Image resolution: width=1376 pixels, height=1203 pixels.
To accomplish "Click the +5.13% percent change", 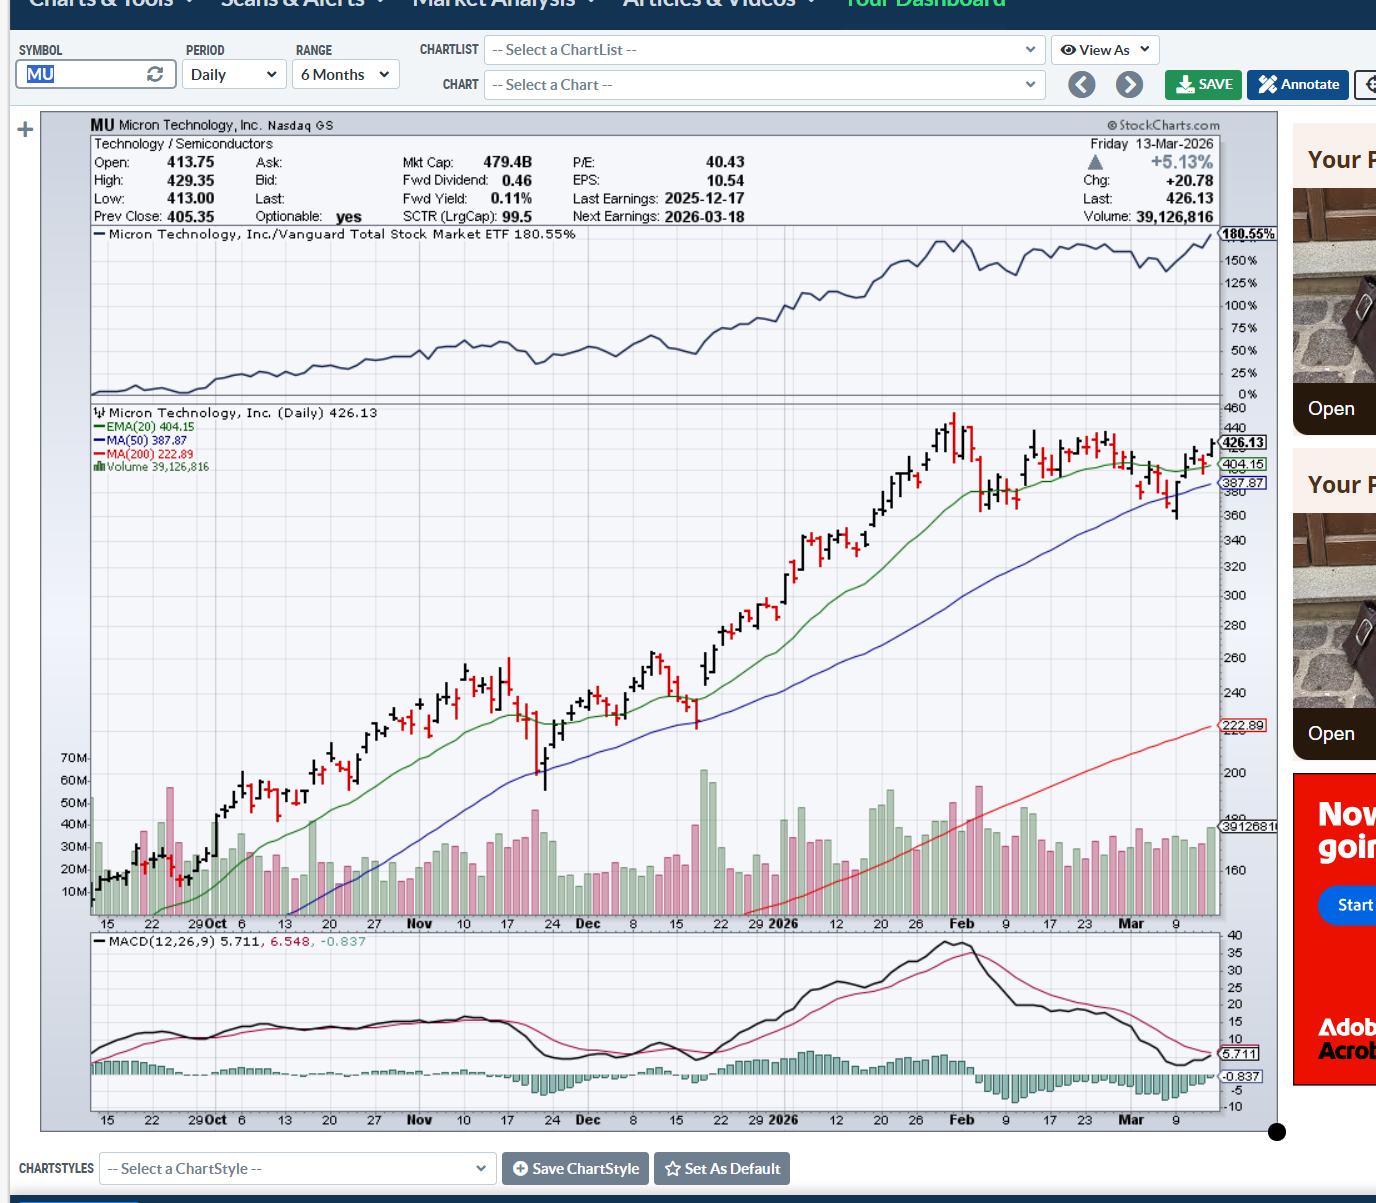I will tap(1181, 162).
